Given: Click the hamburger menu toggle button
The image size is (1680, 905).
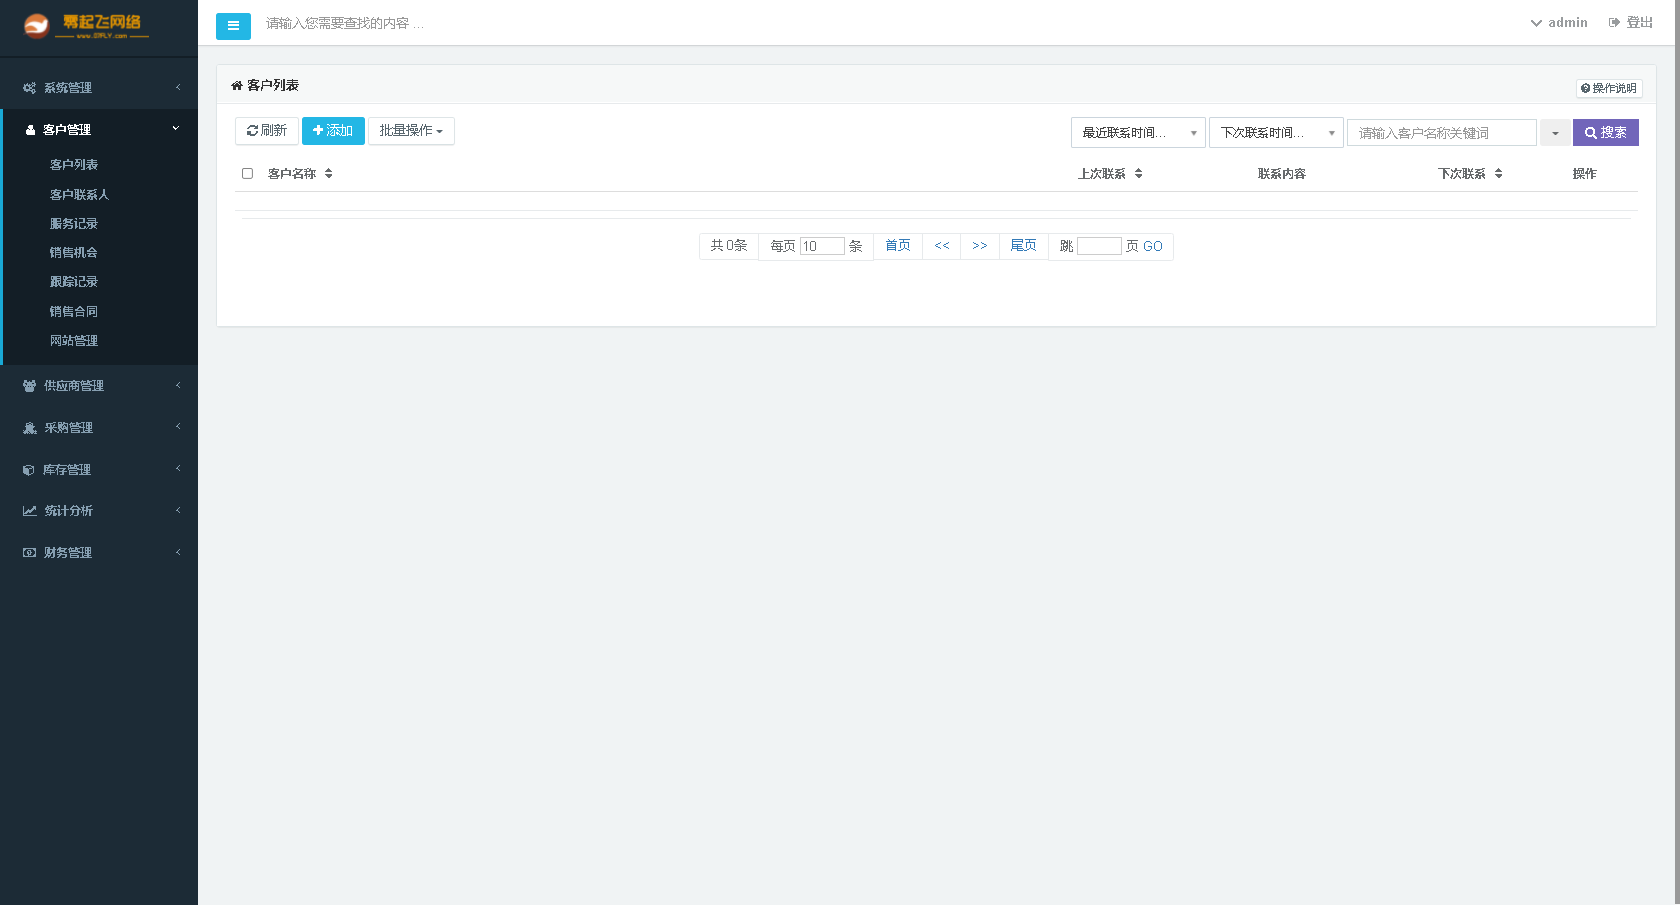Looking at the screenshot, I should click(x=233, y=26).
